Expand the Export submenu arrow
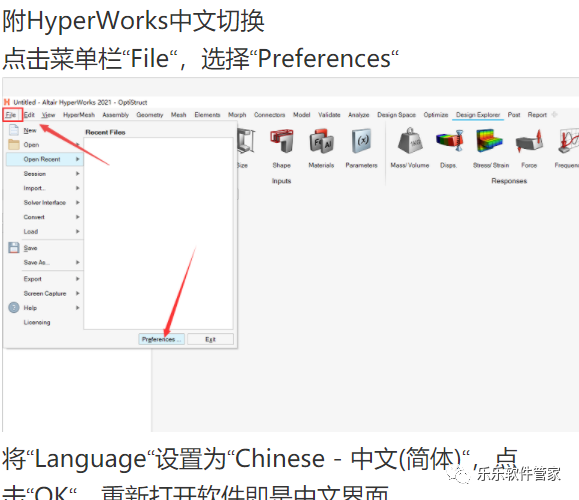The image size is (579, 500). (78, 279)
